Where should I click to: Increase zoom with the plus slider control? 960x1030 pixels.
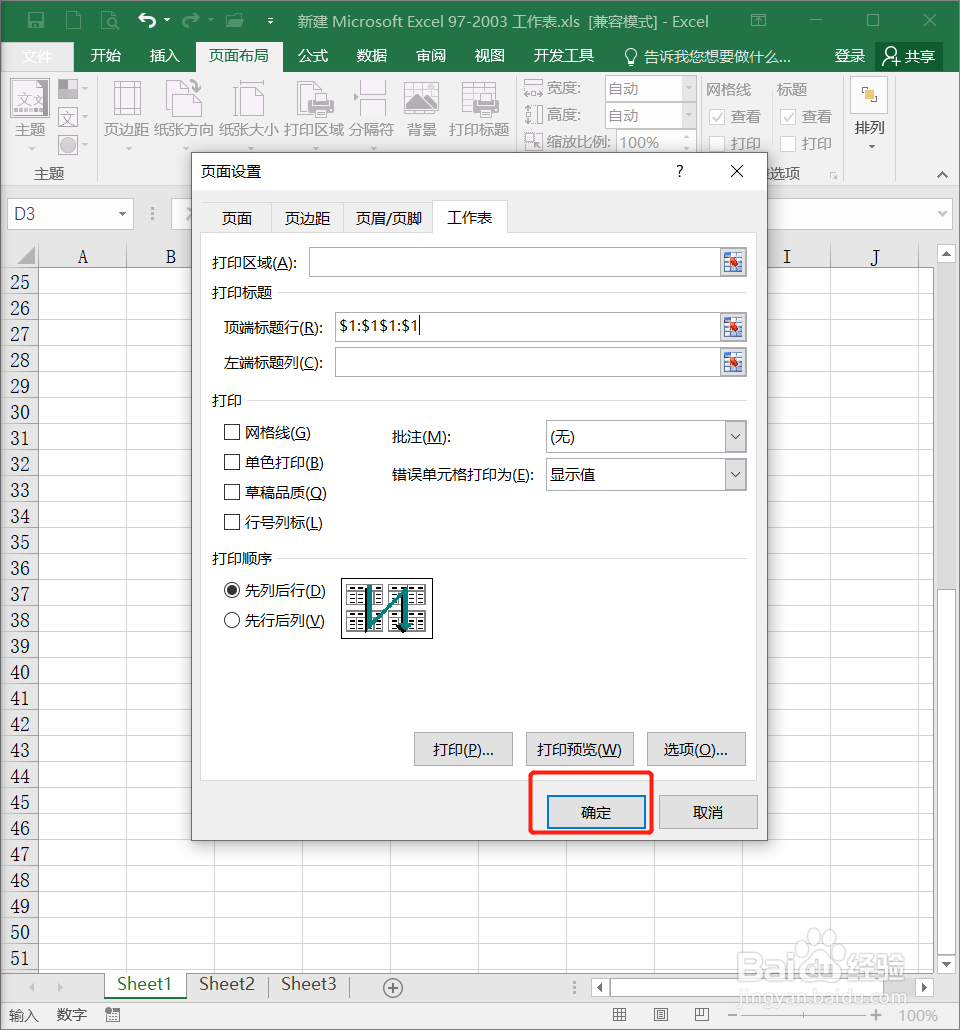875,1014
